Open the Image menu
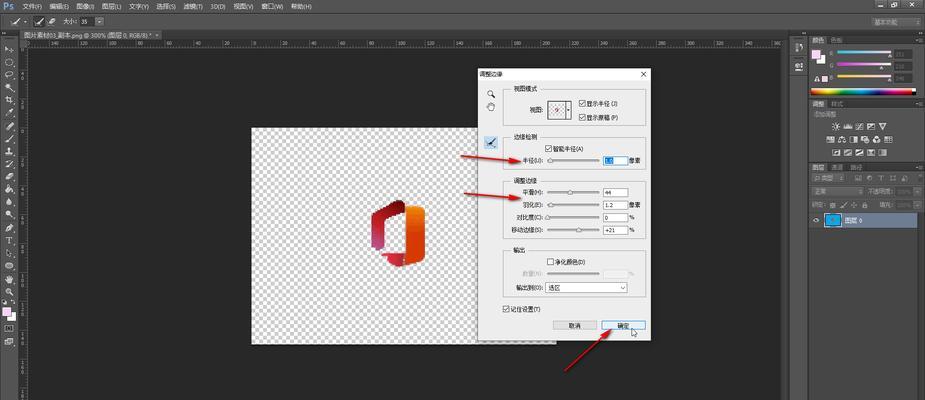 pos(86,6)
